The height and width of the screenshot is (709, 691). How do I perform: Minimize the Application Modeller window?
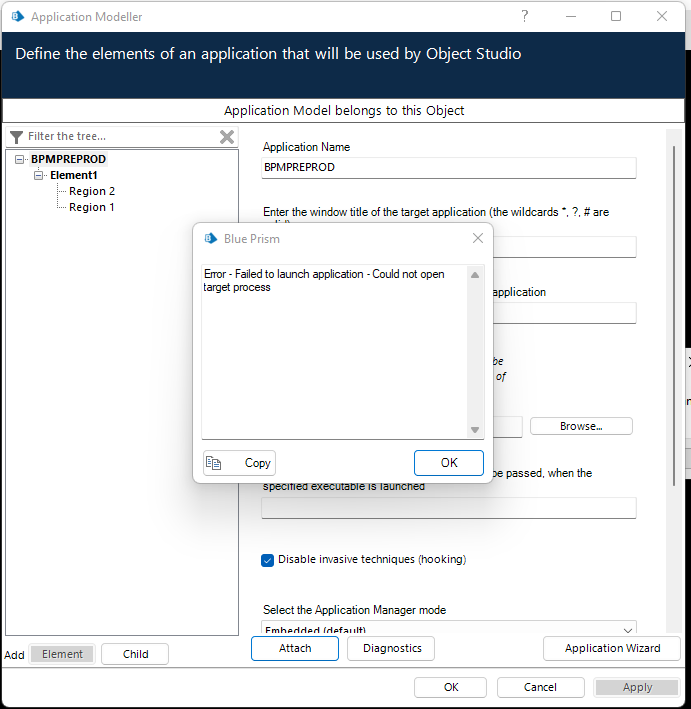tap(571, 16)
